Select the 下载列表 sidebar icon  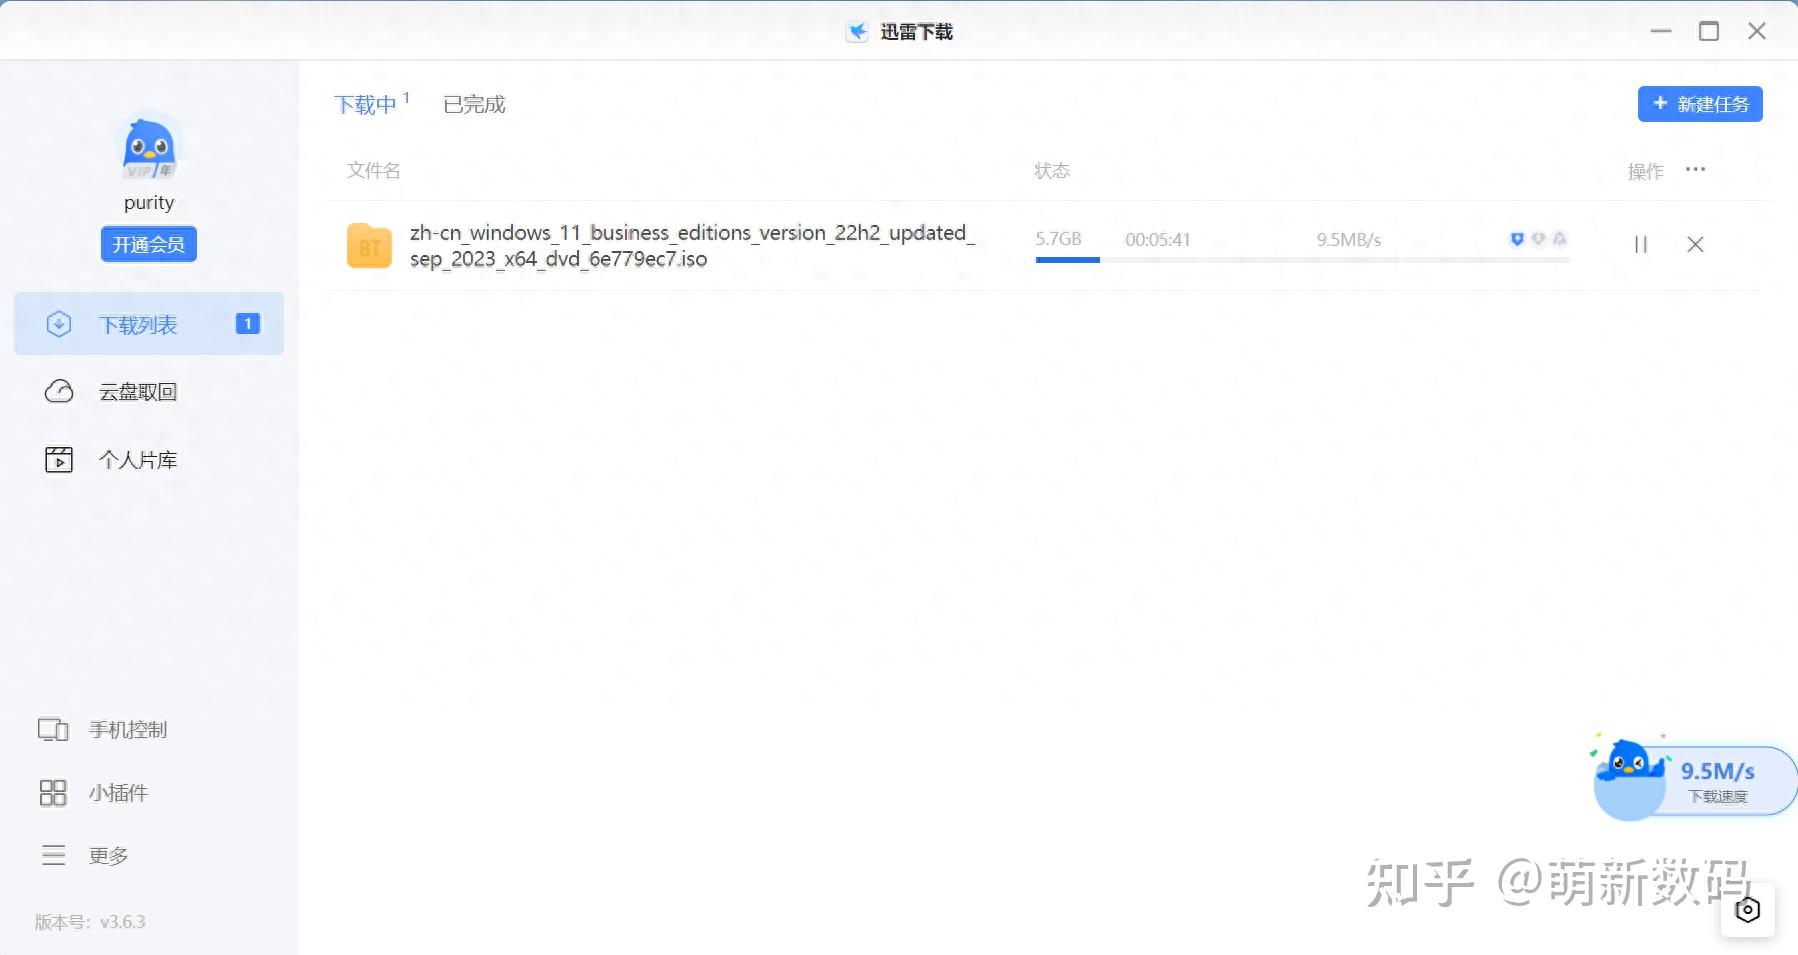60,323
